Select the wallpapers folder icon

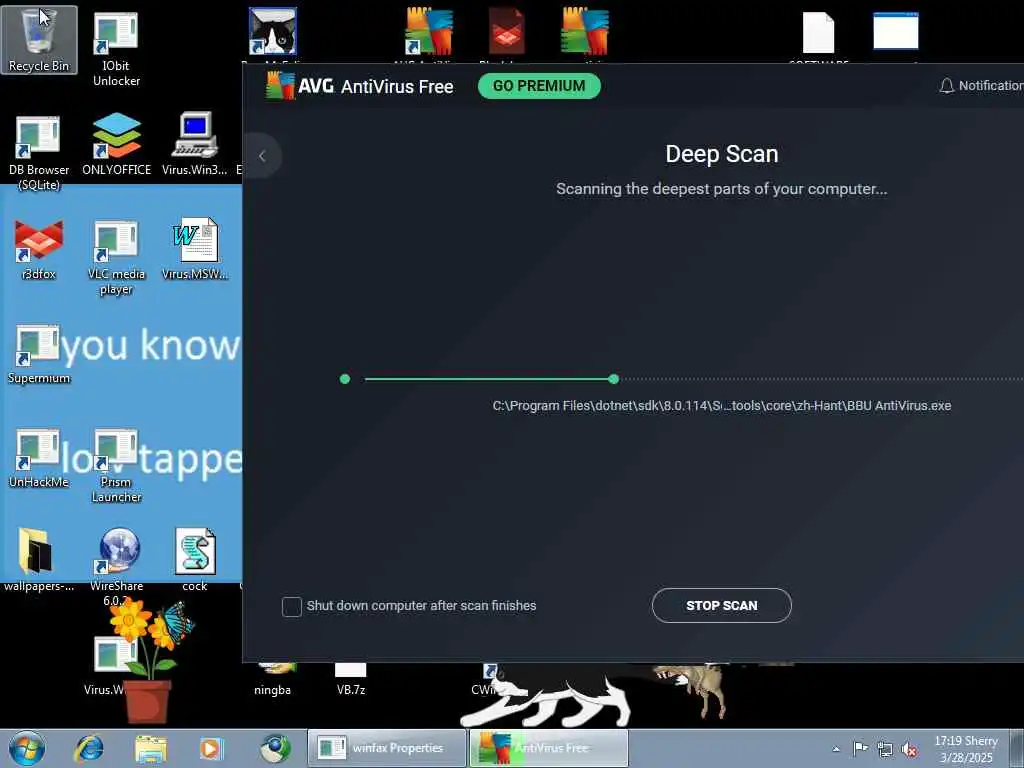coord(39,559)
